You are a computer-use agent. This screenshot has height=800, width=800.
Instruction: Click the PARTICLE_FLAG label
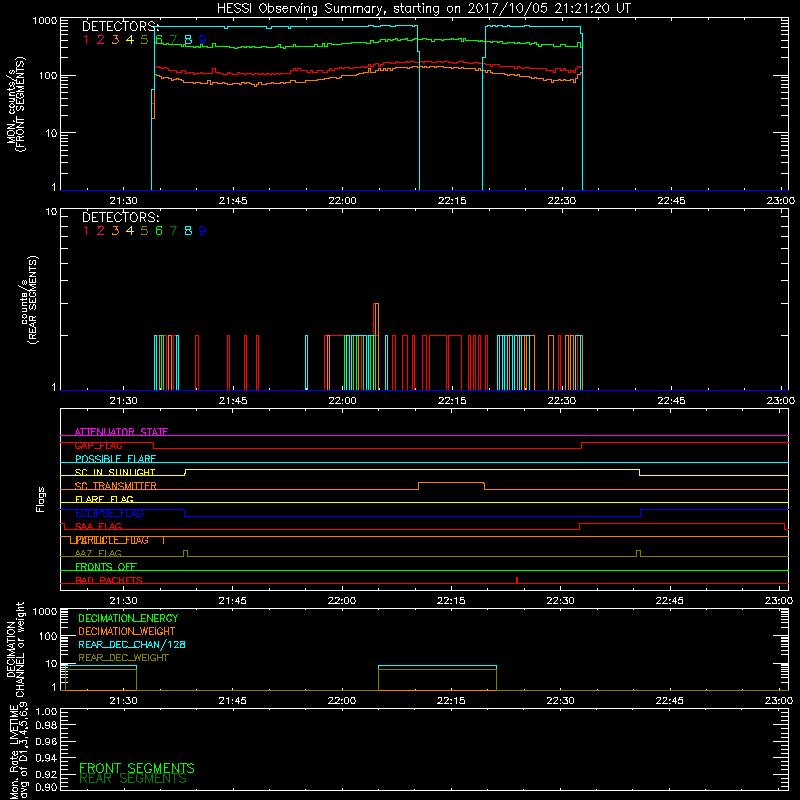[112, 540]
